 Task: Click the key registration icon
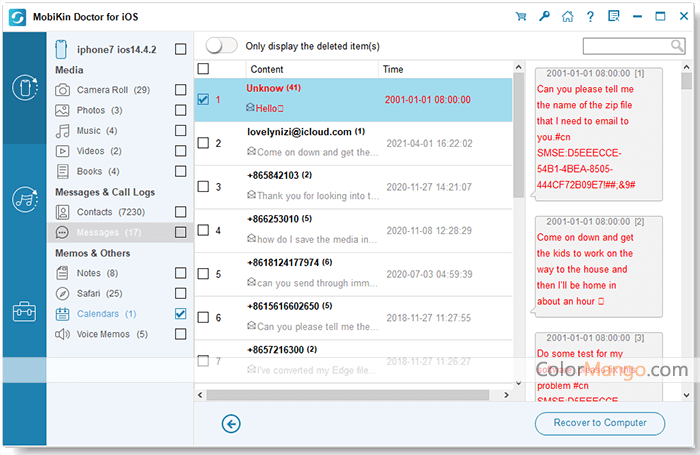coord(544,16)
